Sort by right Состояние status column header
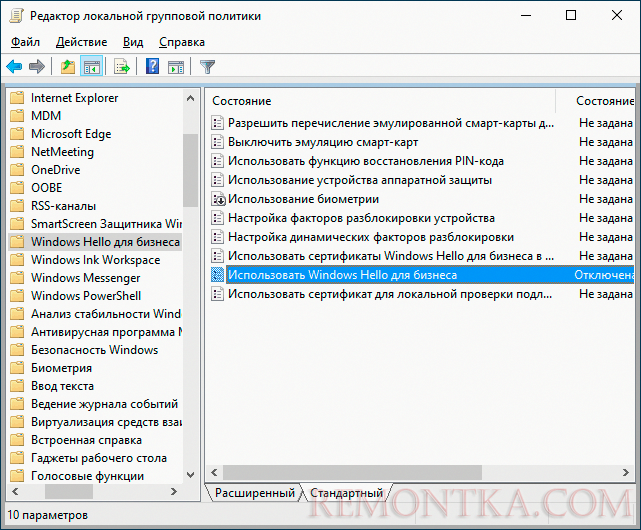This screenshot has width=641, height=530. pyautogui.click(x=604, y=101)
